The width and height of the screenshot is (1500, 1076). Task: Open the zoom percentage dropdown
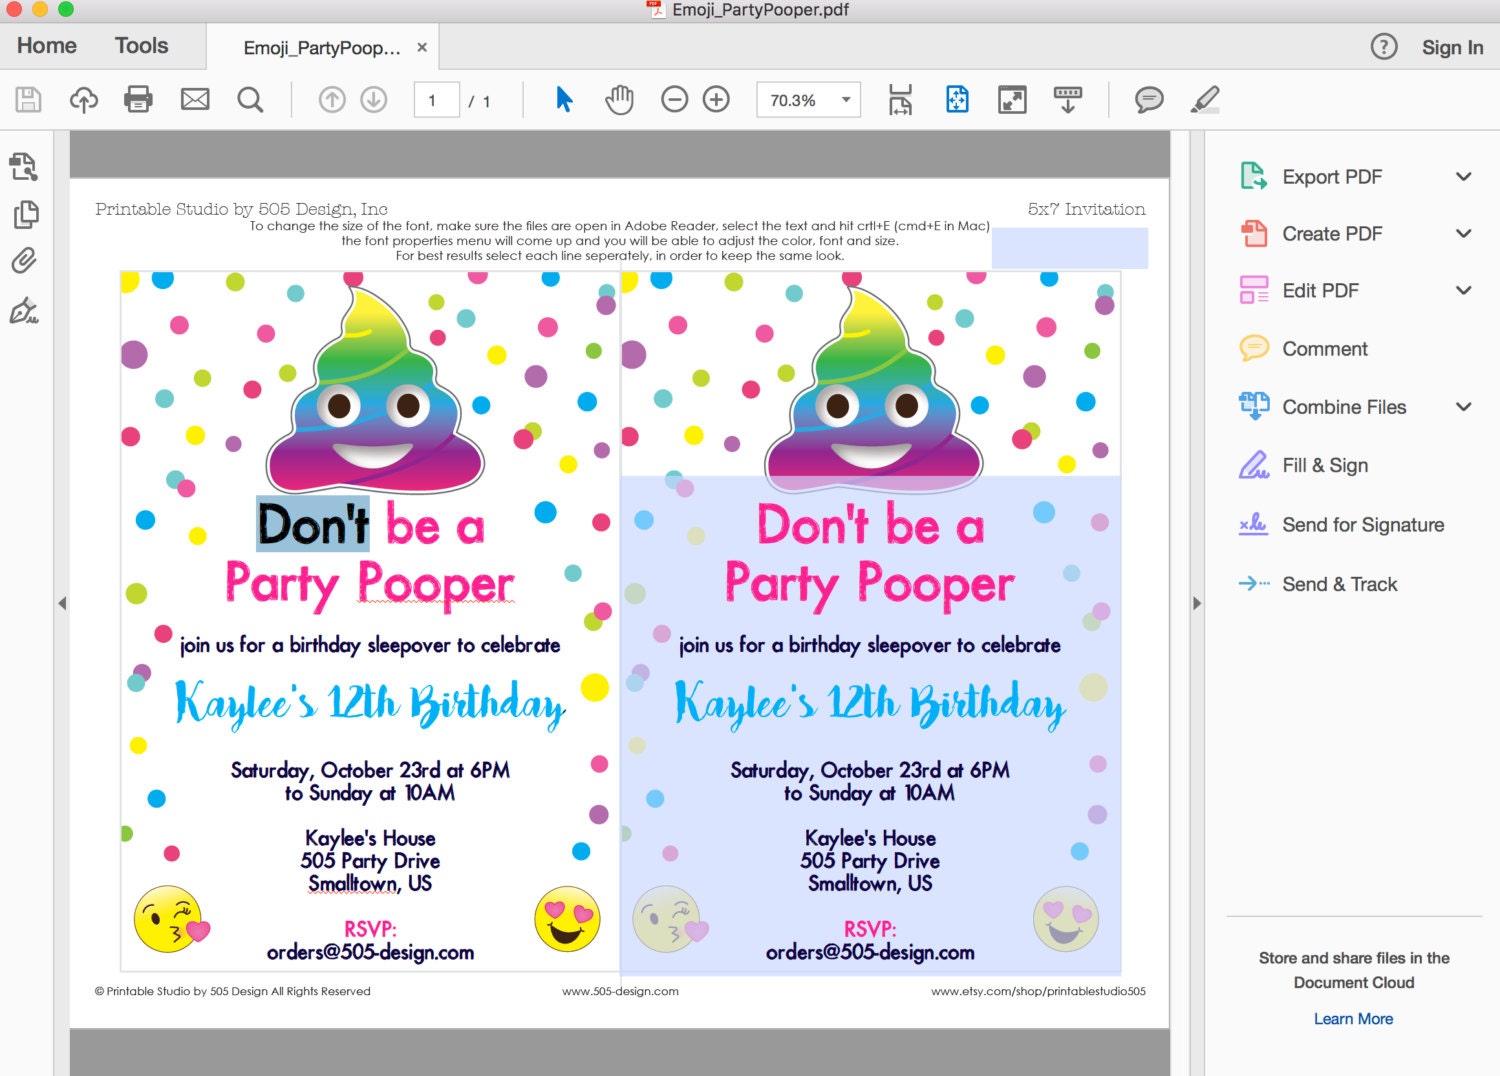pos(845,99)
